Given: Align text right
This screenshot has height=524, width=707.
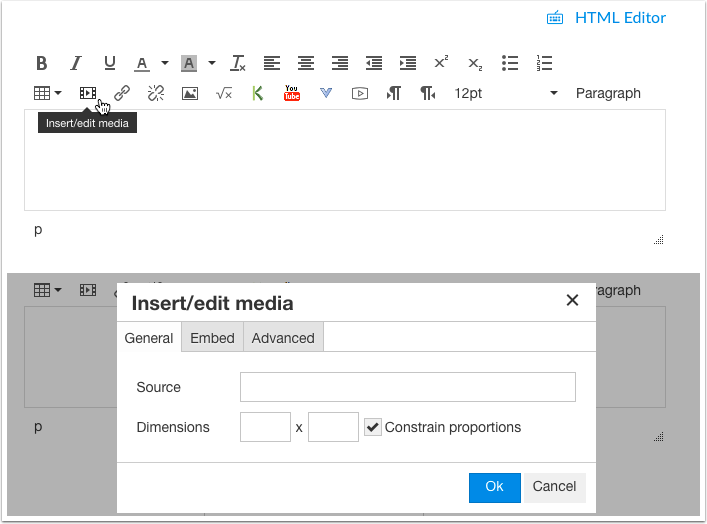Looking at the screenshot, I should [340, 63].
